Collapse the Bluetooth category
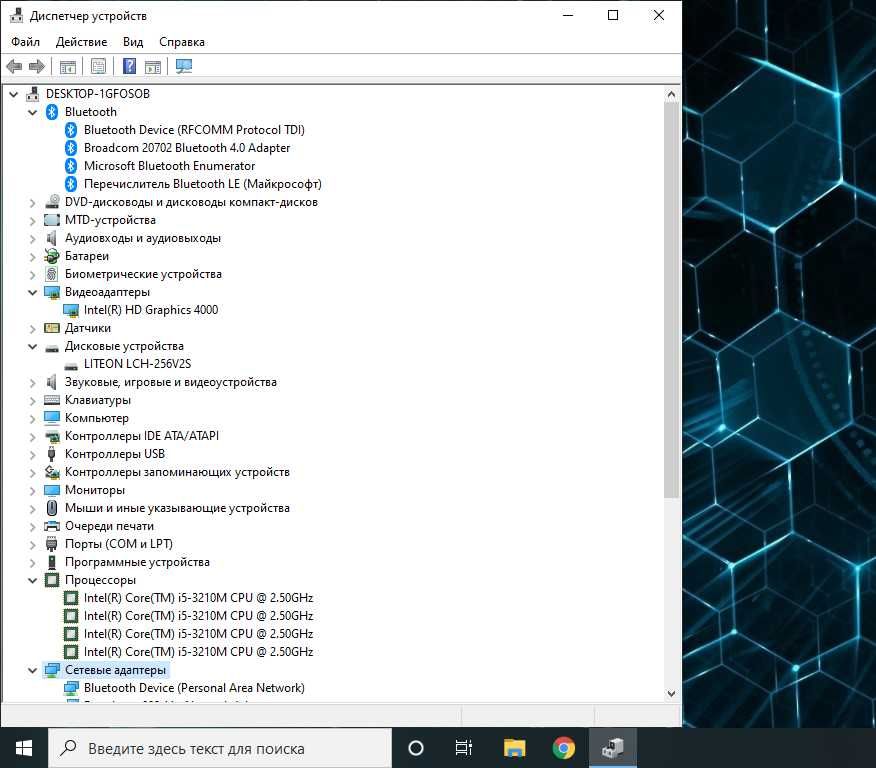Screen dimensions: 876x768 tap(32, 112)
